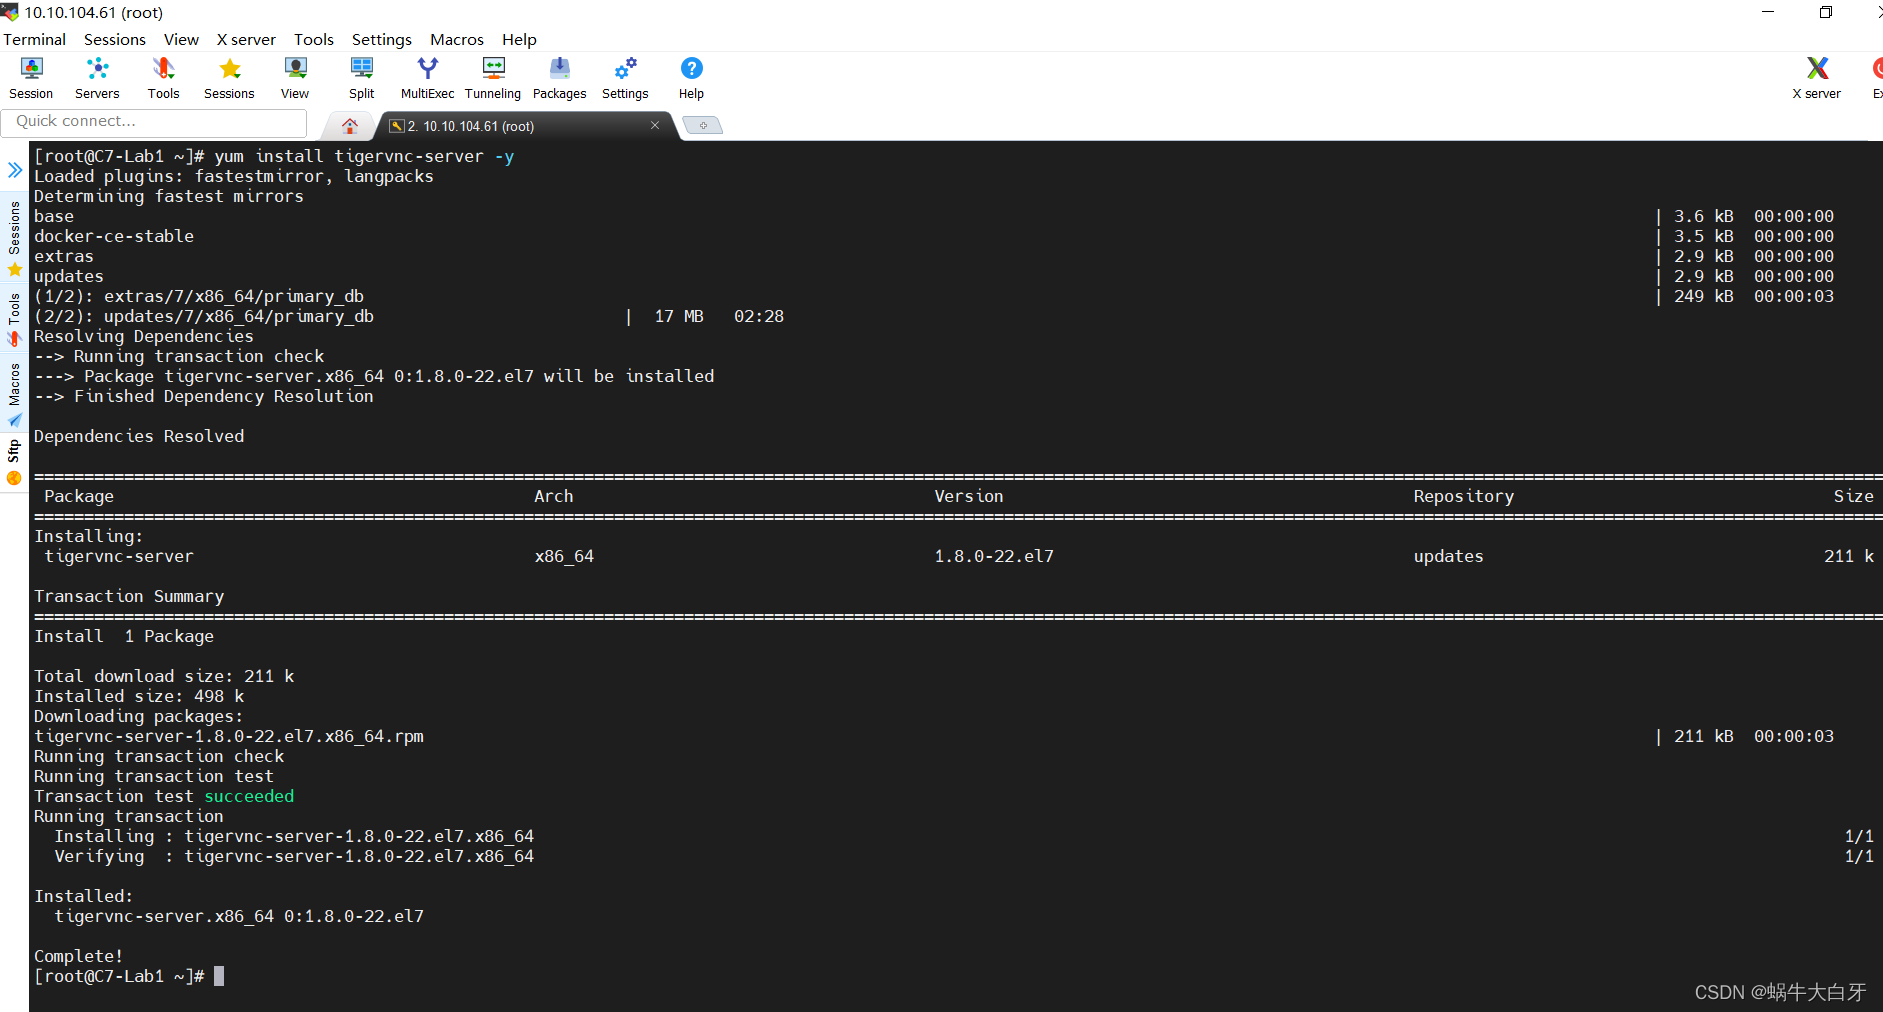Click the 'docker-ce-stable' repo line

(x=114, y=236)
